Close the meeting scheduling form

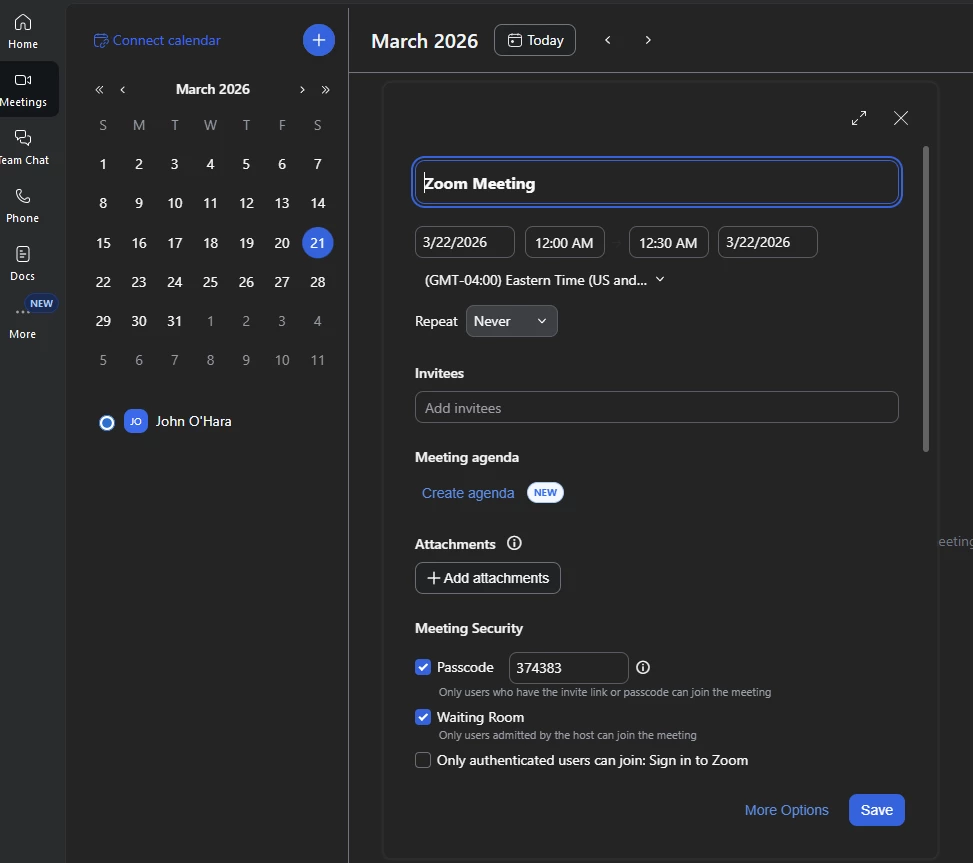pos(900,118)
